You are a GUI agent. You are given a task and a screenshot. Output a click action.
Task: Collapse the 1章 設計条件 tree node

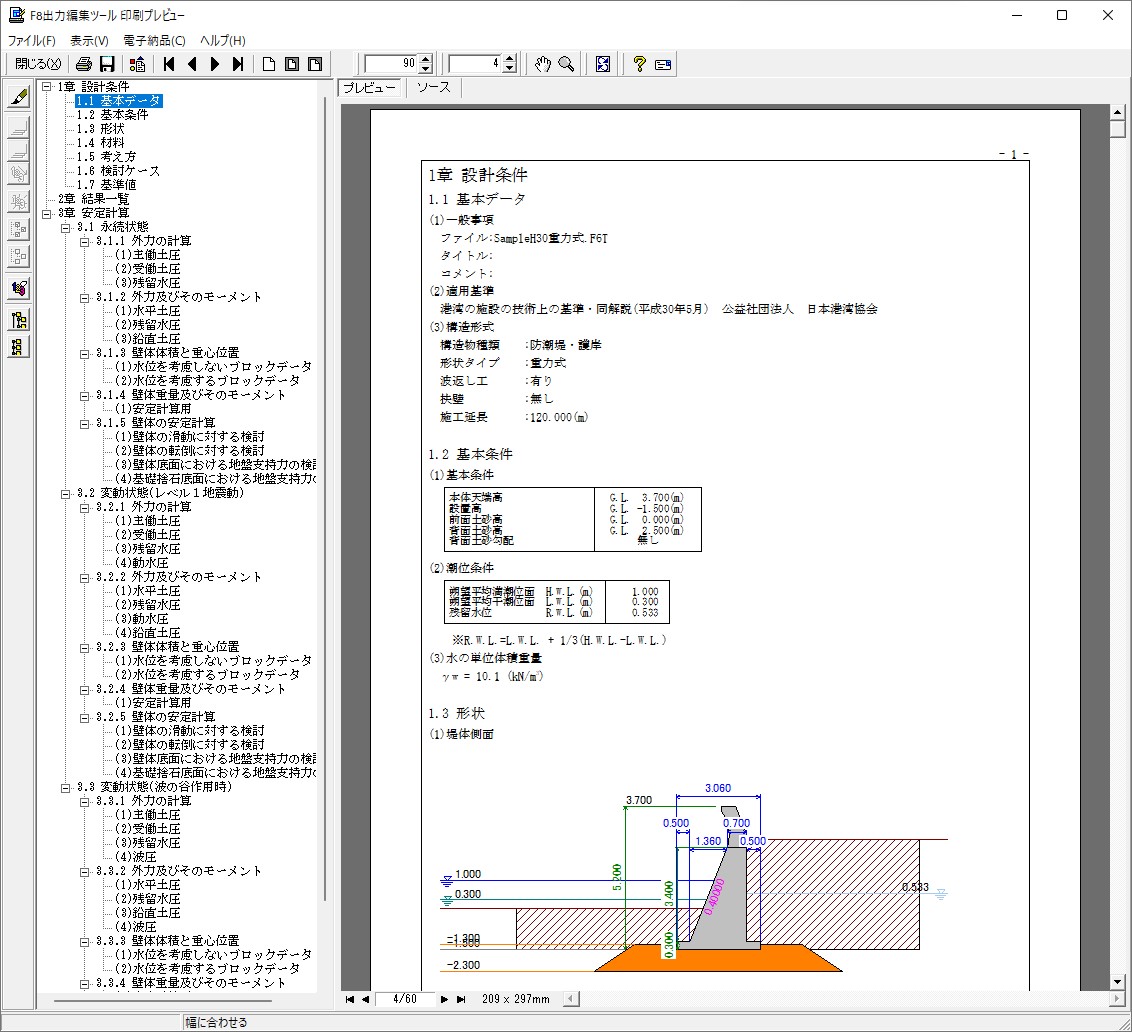pyautogui.click(x=47, y=87)
